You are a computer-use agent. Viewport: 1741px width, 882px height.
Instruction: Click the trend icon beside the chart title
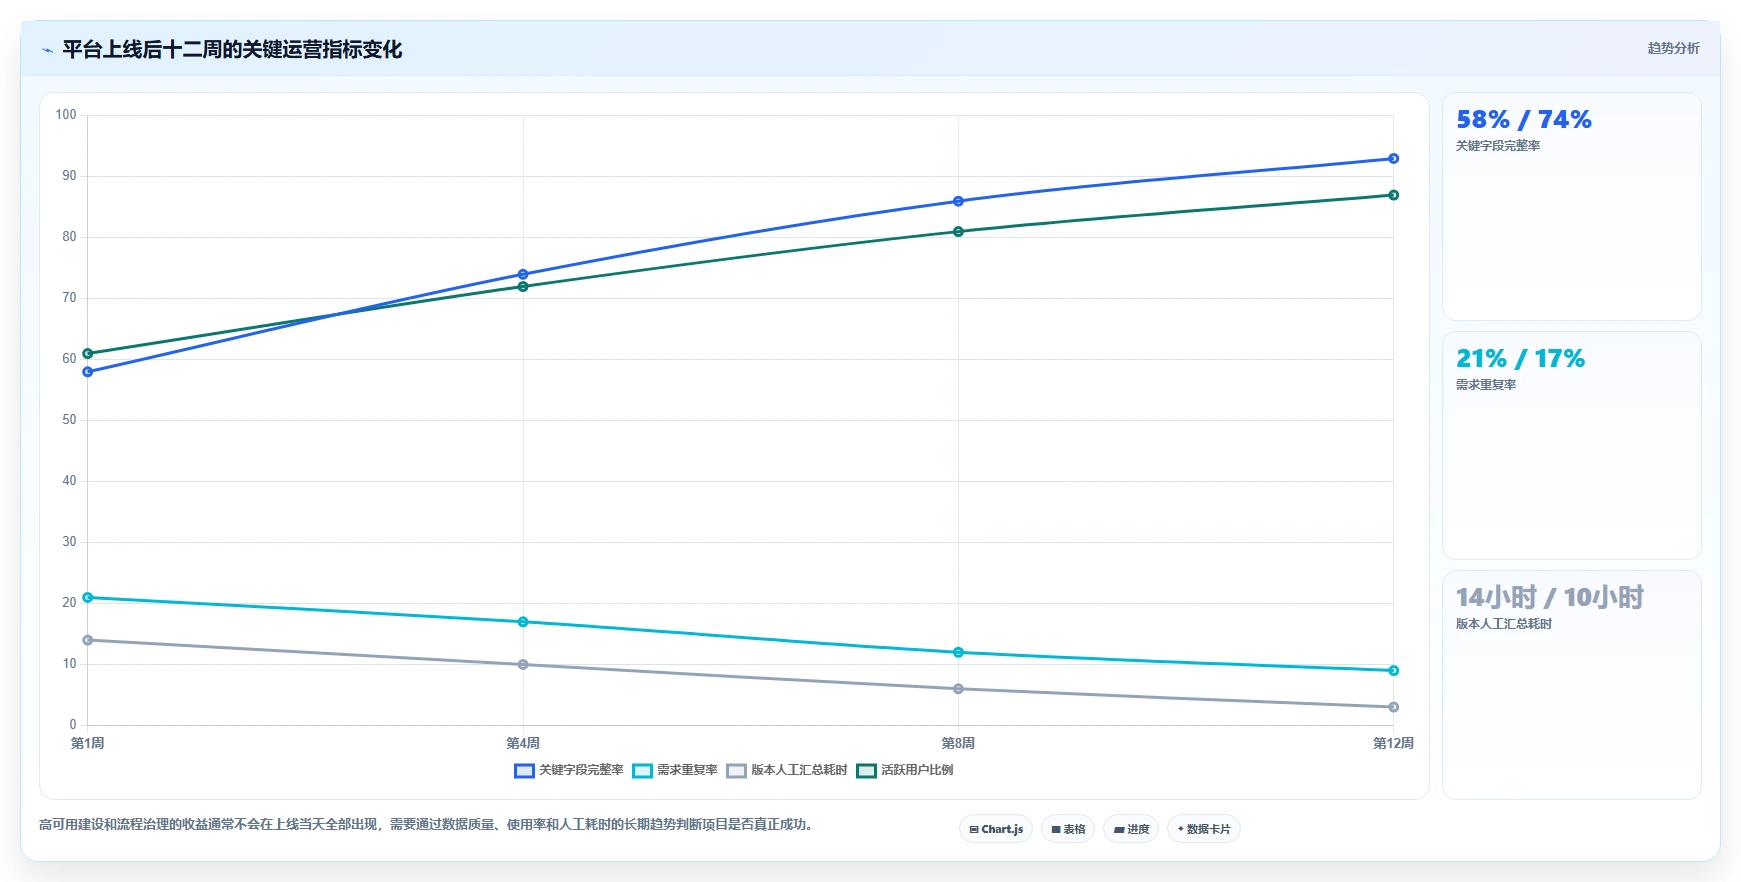[47, 50]
